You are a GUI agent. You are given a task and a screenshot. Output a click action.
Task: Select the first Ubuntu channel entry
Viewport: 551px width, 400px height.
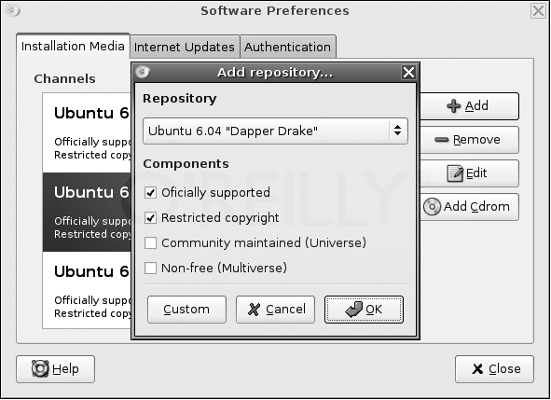87,133
